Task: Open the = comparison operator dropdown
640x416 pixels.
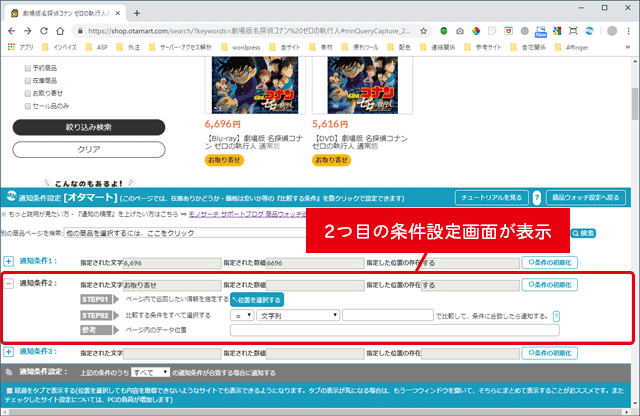Action: coord(242,316)
